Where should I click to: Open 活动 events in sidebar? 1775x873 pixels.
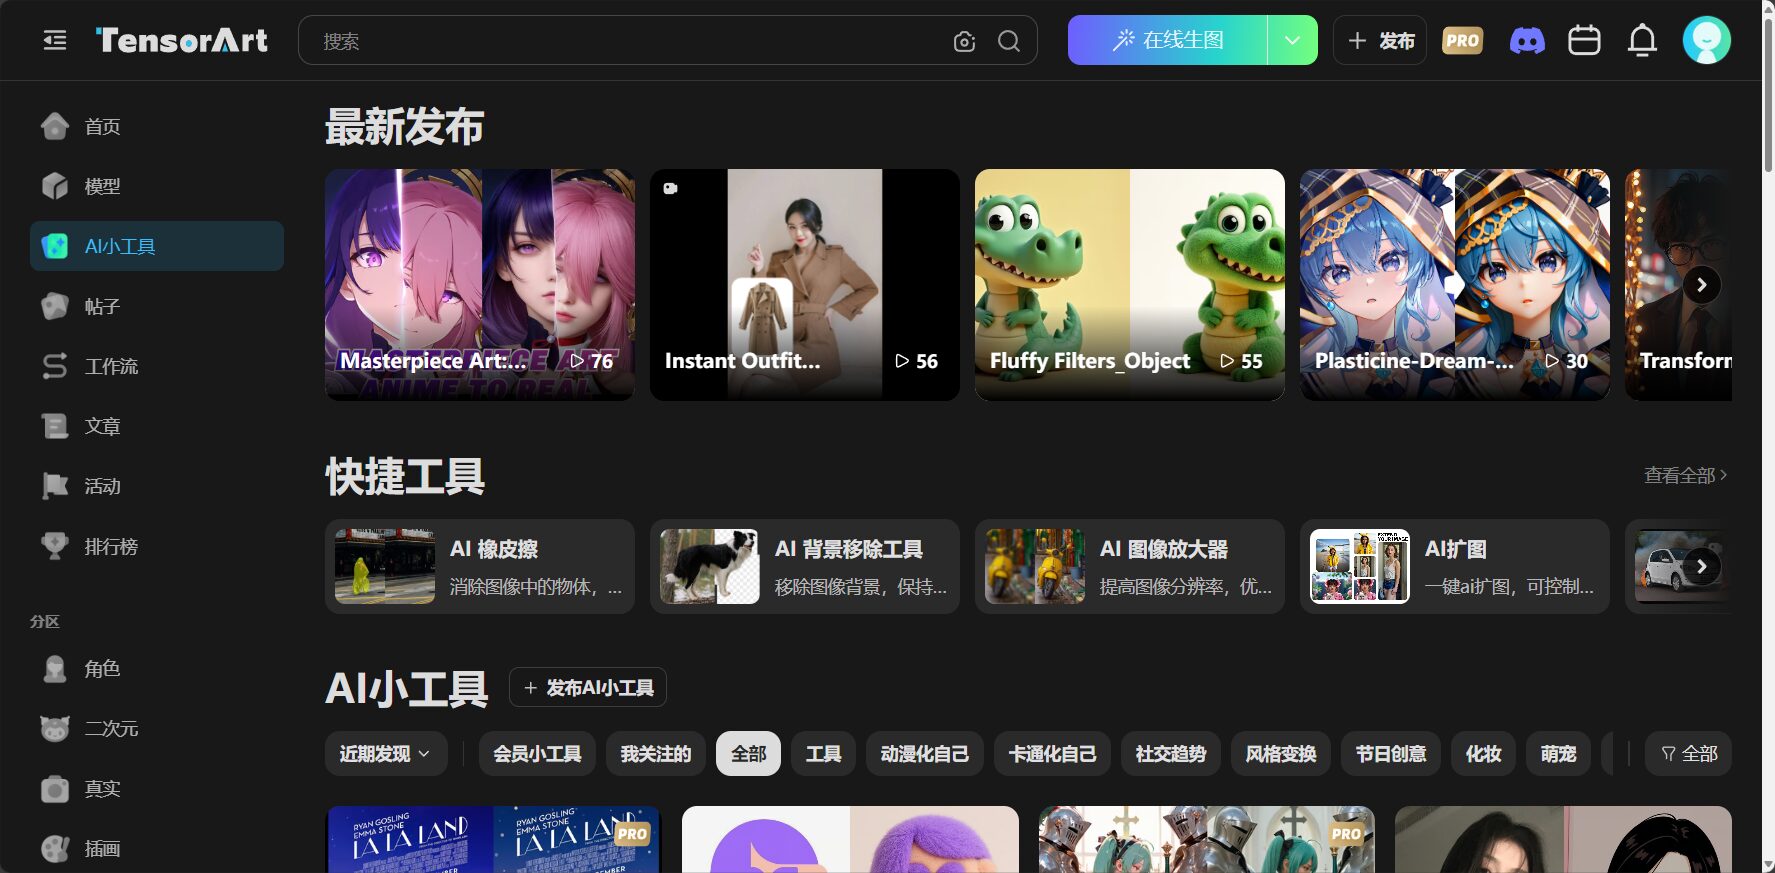pos(157,486)
